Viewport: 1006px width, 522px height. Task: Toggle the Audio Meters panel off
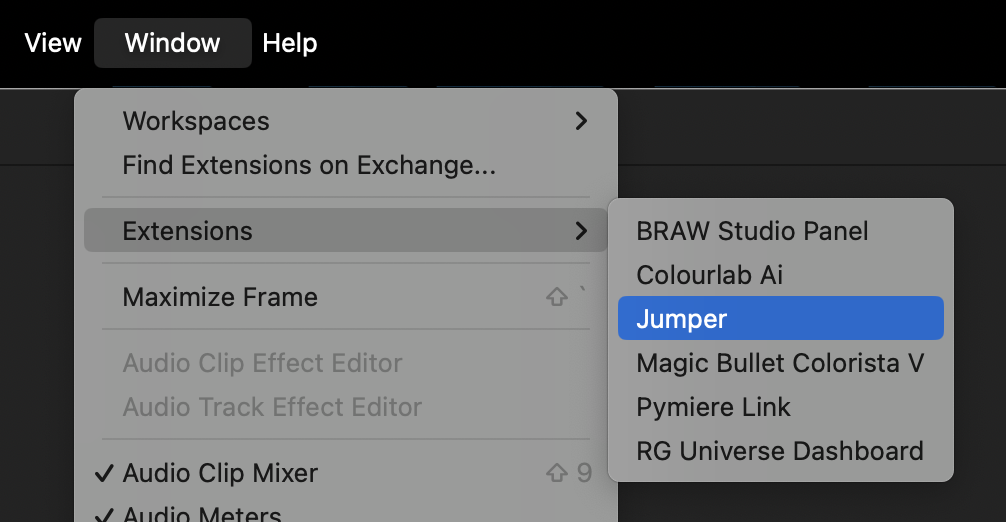tap(201, 515)
